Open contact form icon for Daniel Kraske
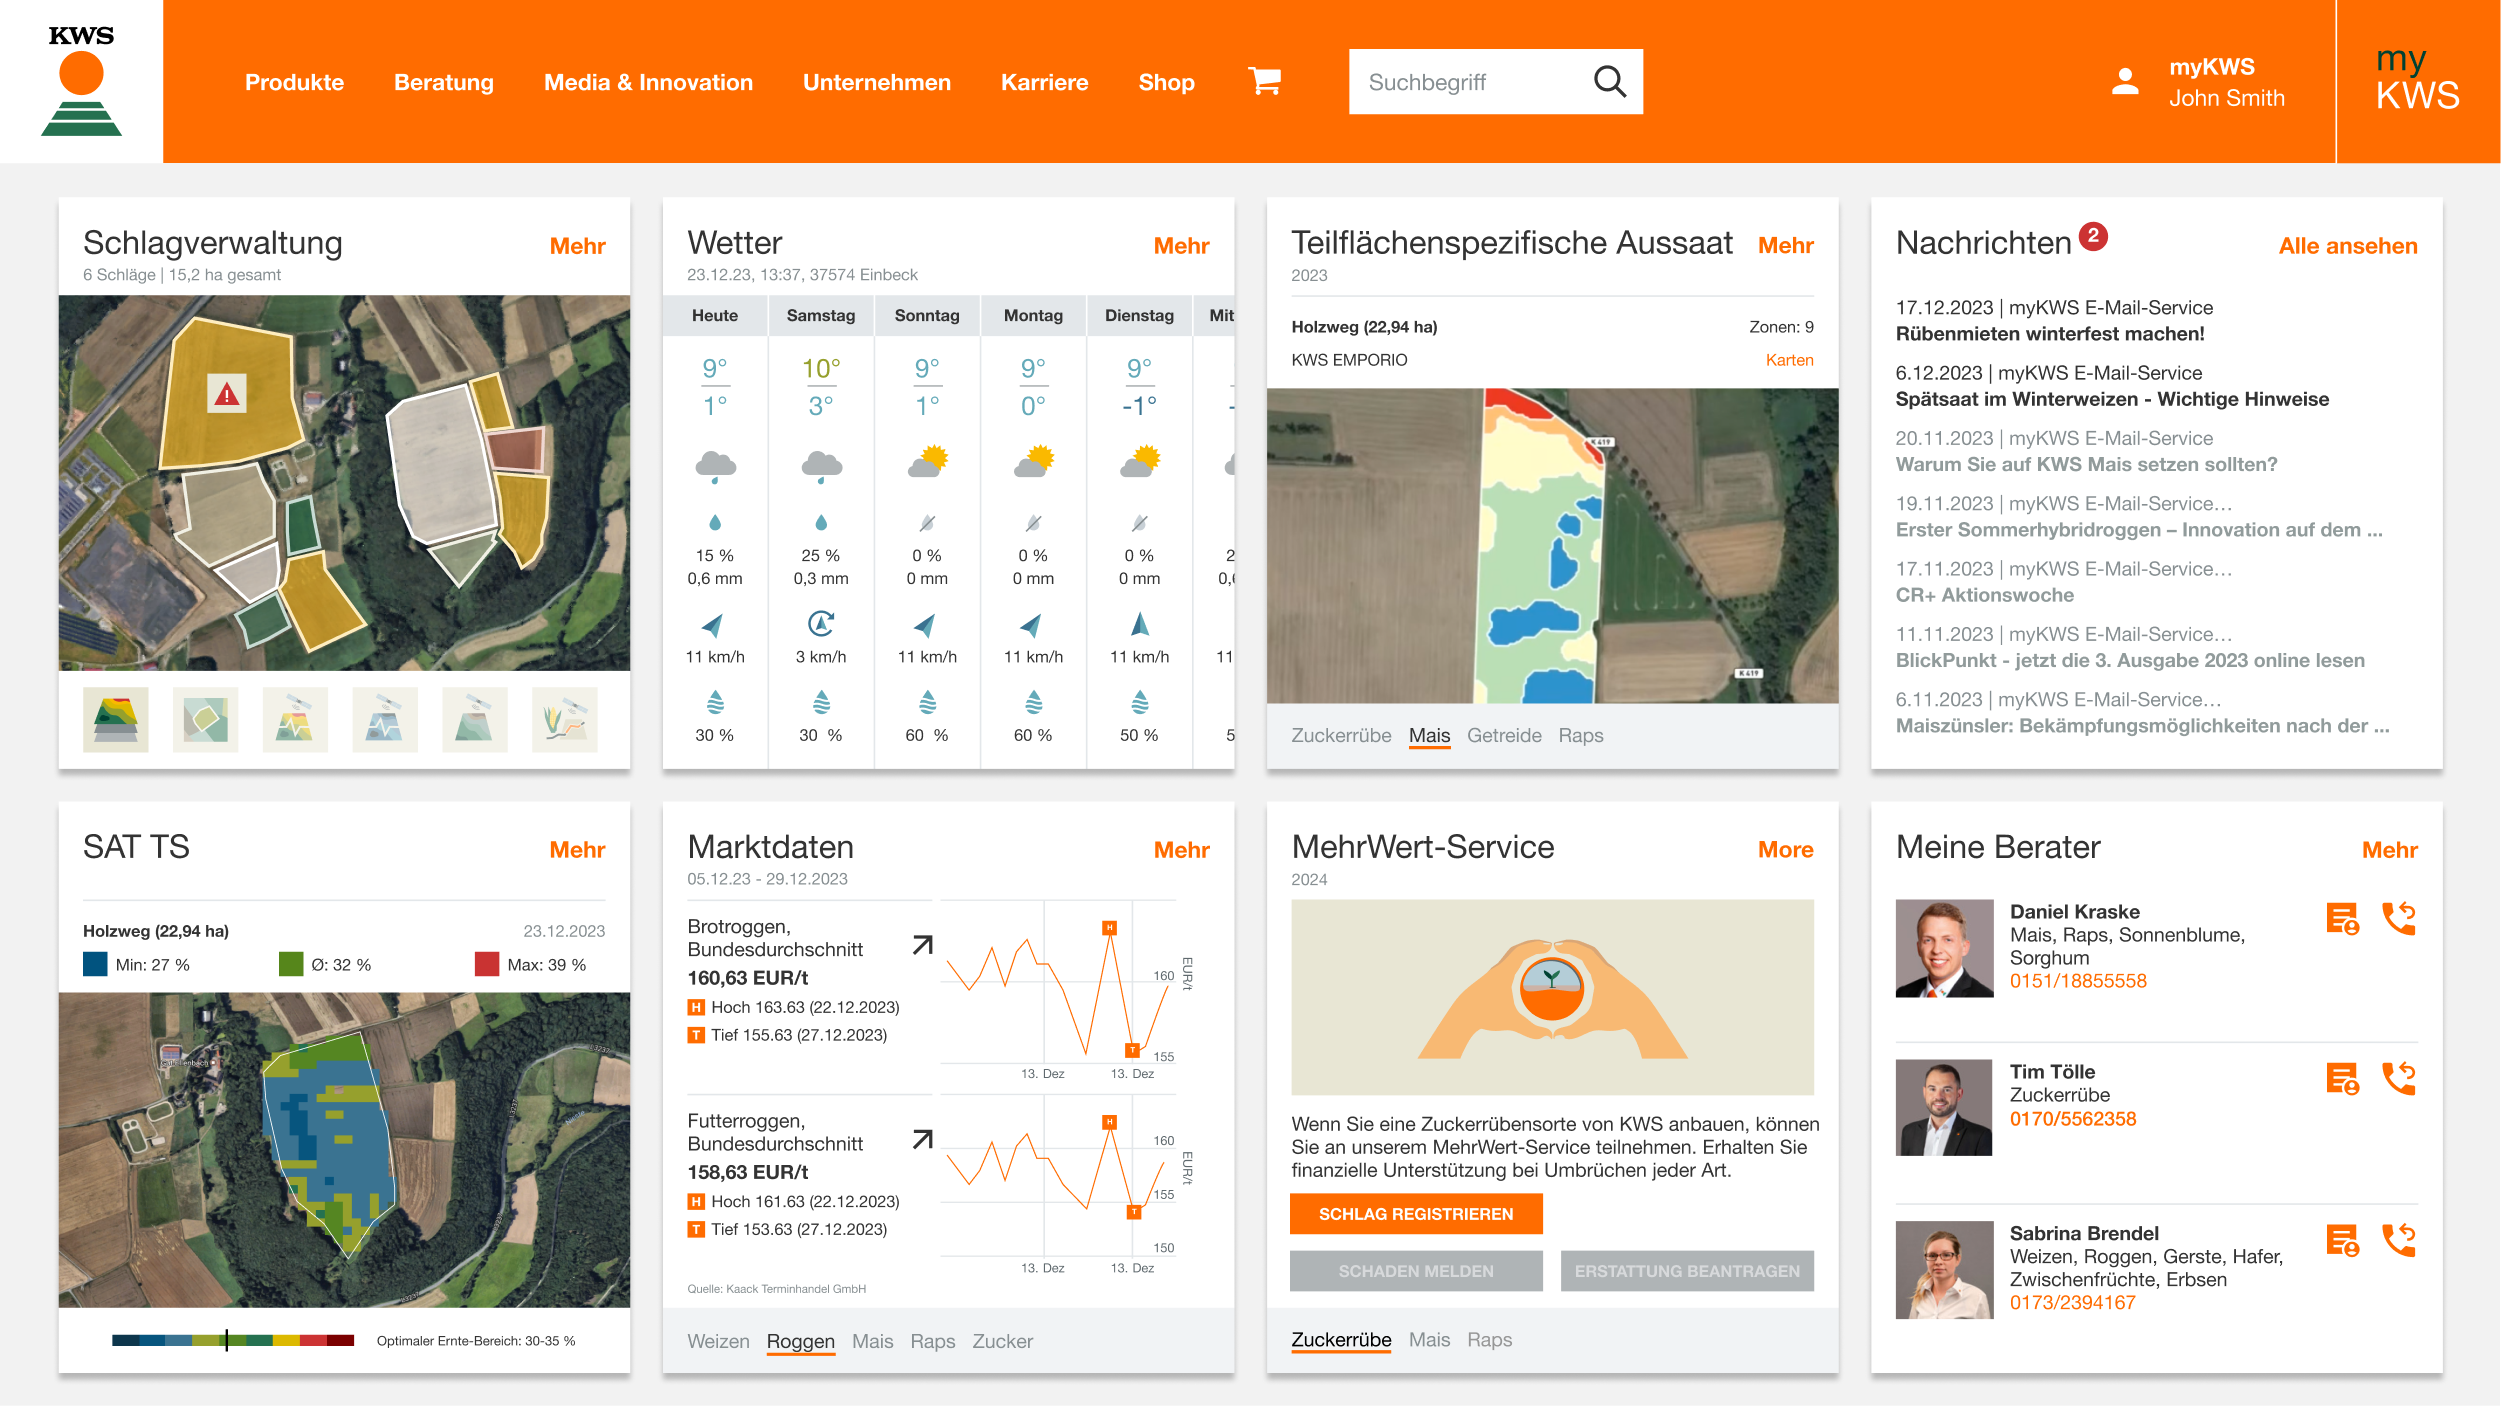The width and height of the screenshot is (2501, 1406). click(x=2342, y=918)
